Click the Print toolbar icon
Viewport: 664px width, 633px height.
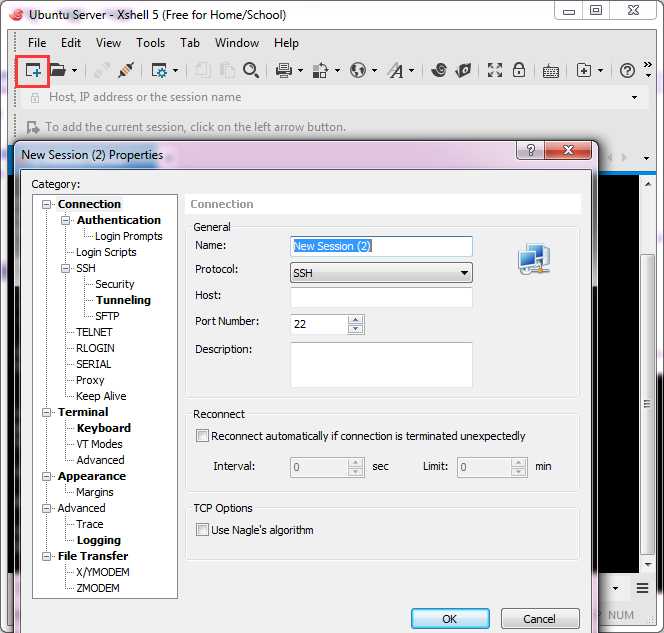[x=284, y=70]
